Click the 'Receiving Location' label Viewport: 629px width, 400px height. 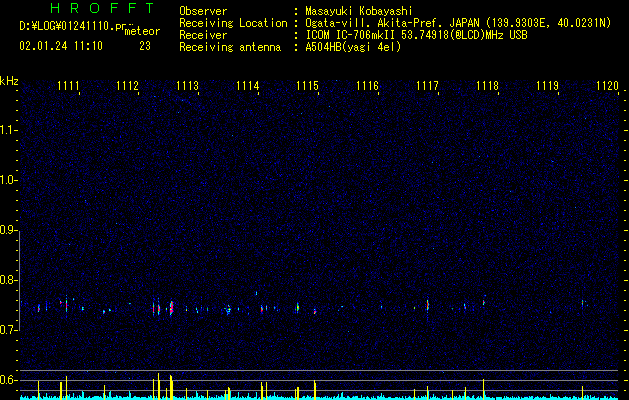tap(233, 23)
